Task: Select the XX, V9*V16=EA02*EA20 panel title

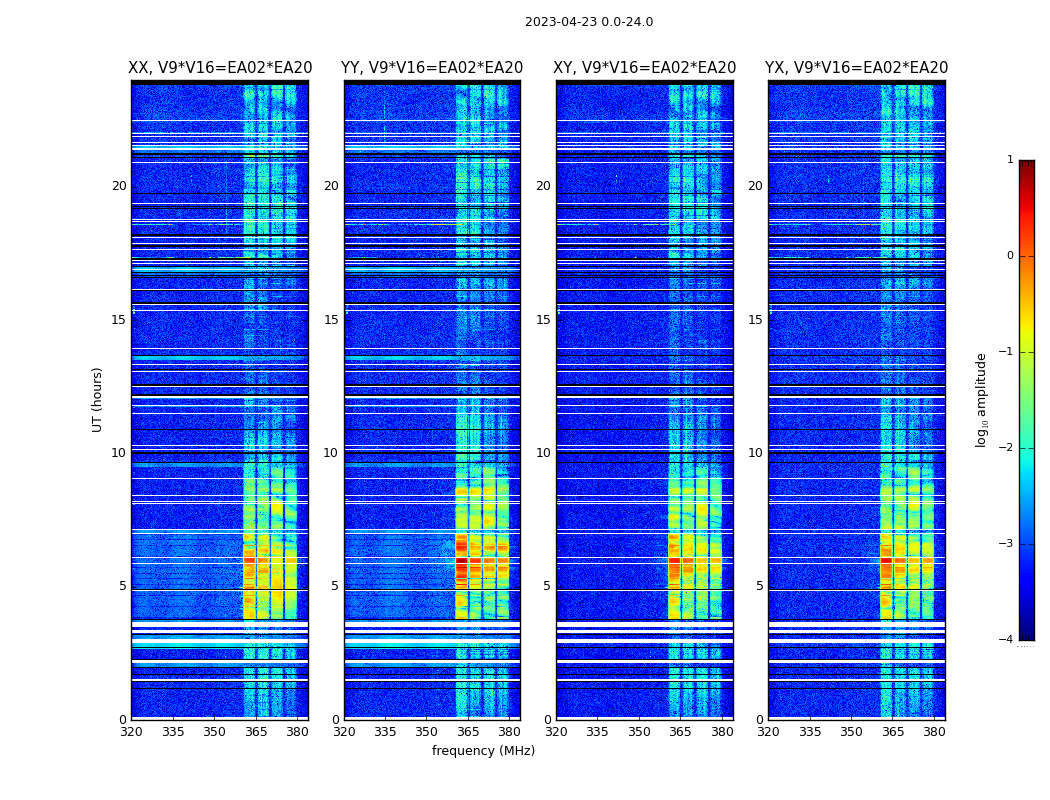Action: click(220, 68)
